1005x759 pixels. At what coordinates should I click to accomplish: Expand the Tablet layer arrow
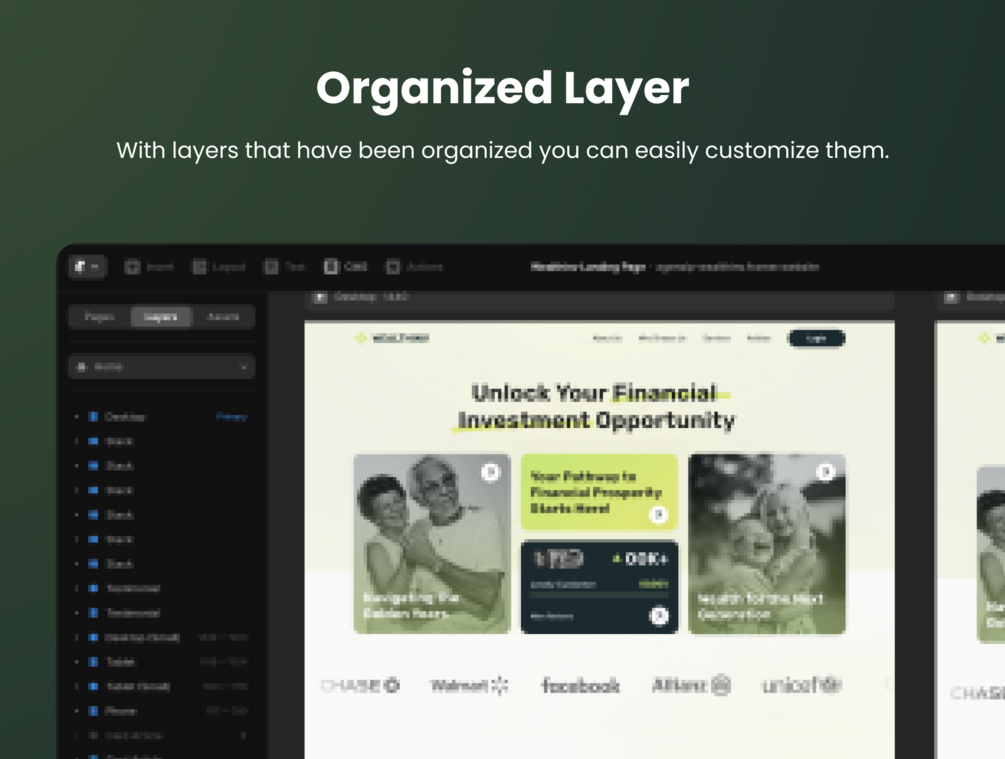point(76,662)
